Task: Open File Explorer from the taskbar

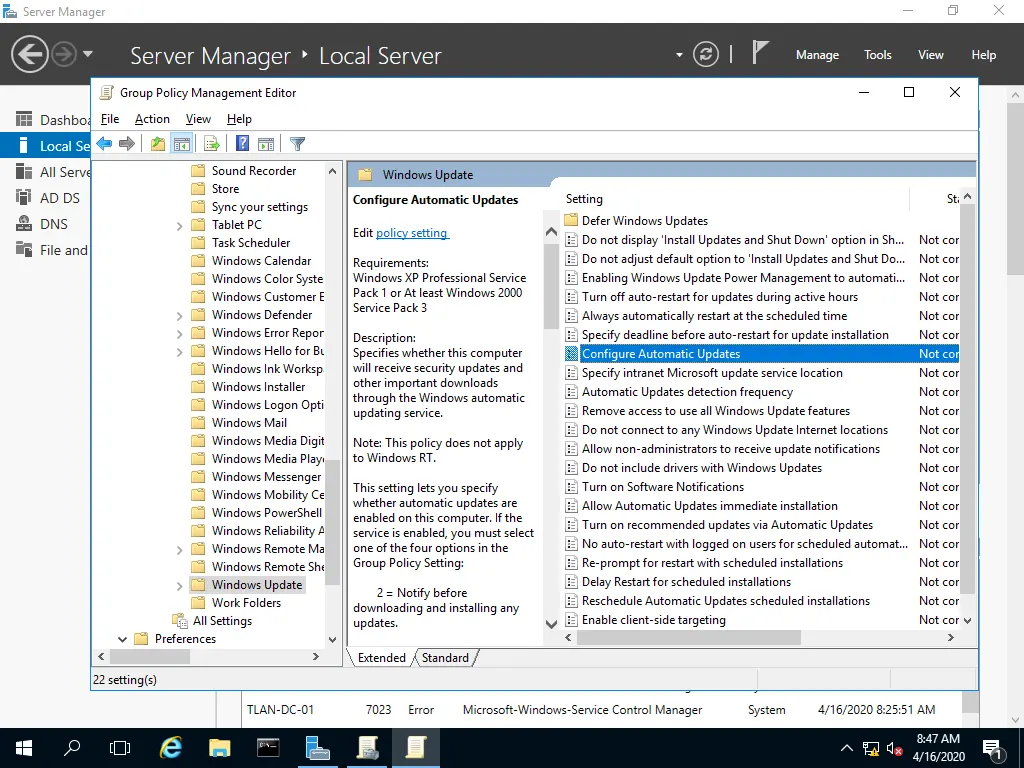Action: click(219, 748)
